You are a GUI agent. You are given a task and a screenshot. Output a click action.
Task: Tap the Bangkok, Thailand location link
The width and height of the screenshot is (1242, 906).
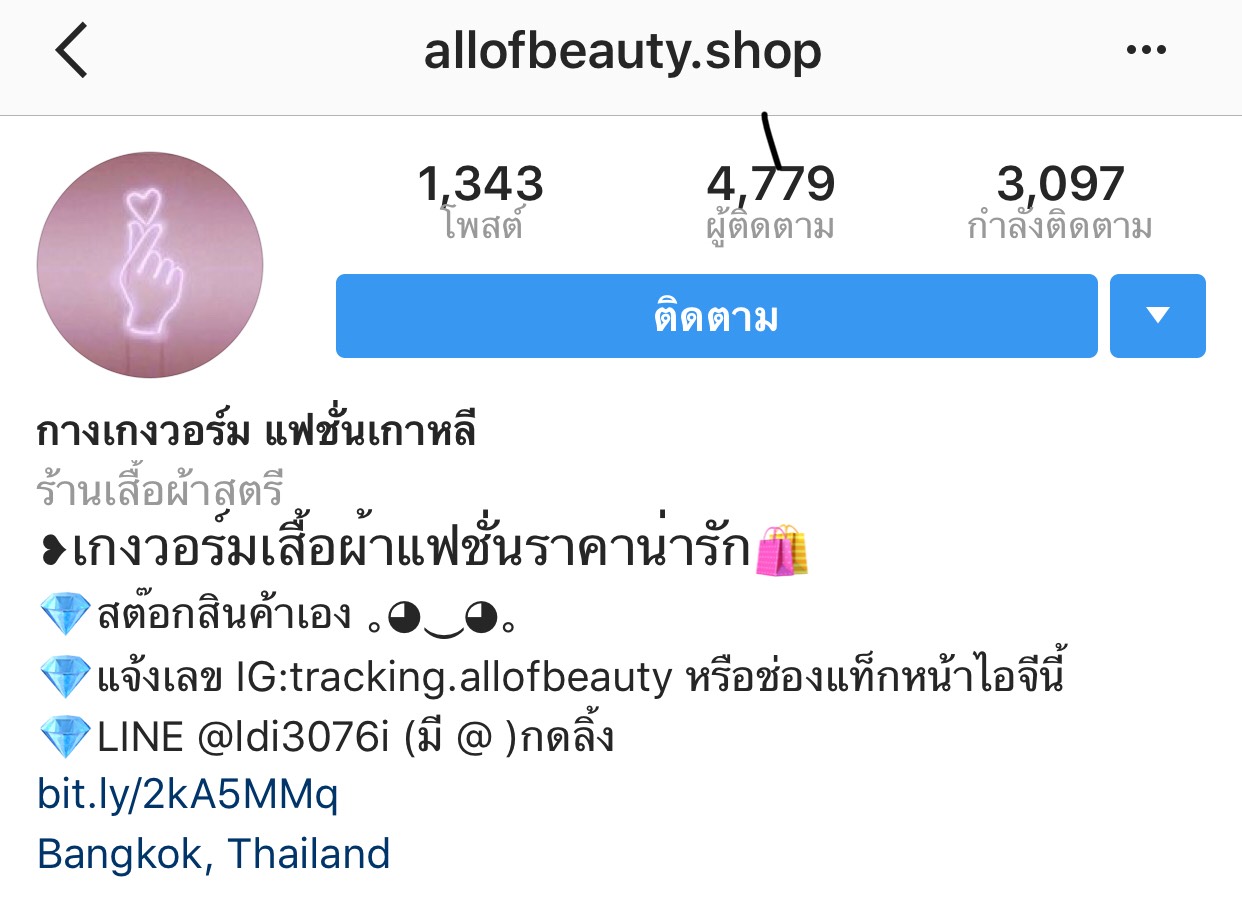214,854
